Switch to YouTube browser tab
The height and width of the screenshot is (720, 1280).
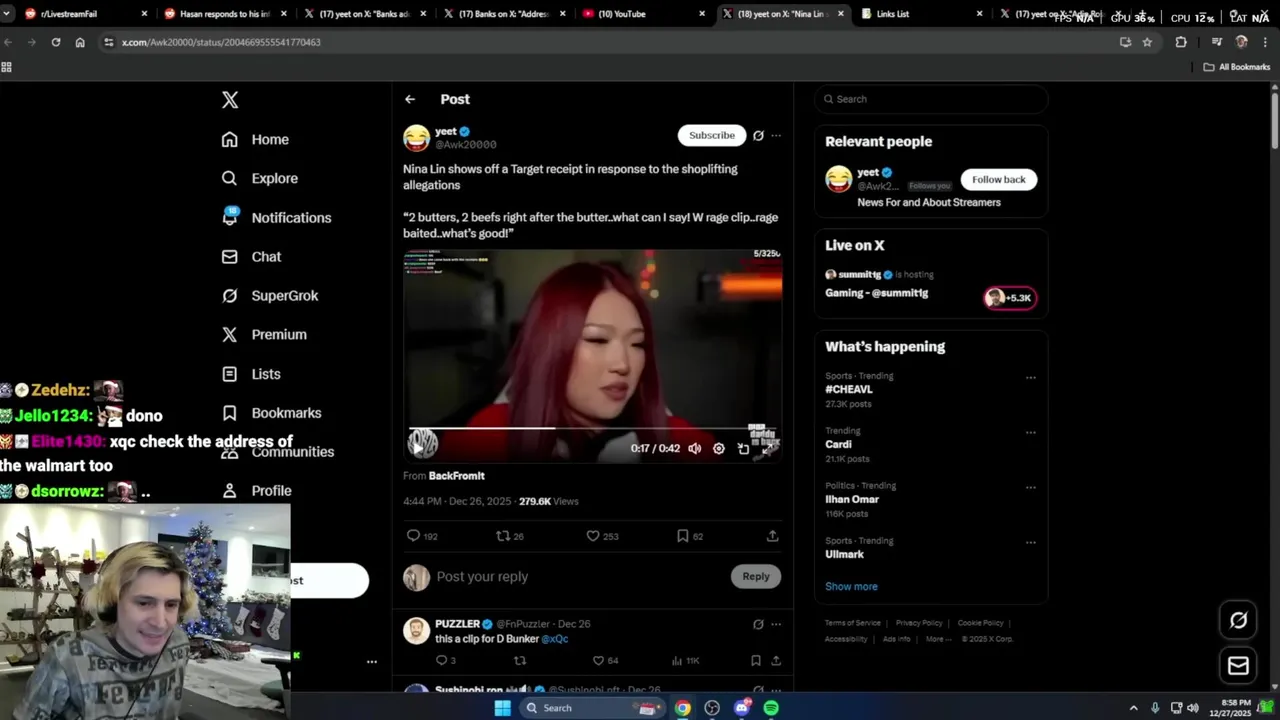(643, 14)
